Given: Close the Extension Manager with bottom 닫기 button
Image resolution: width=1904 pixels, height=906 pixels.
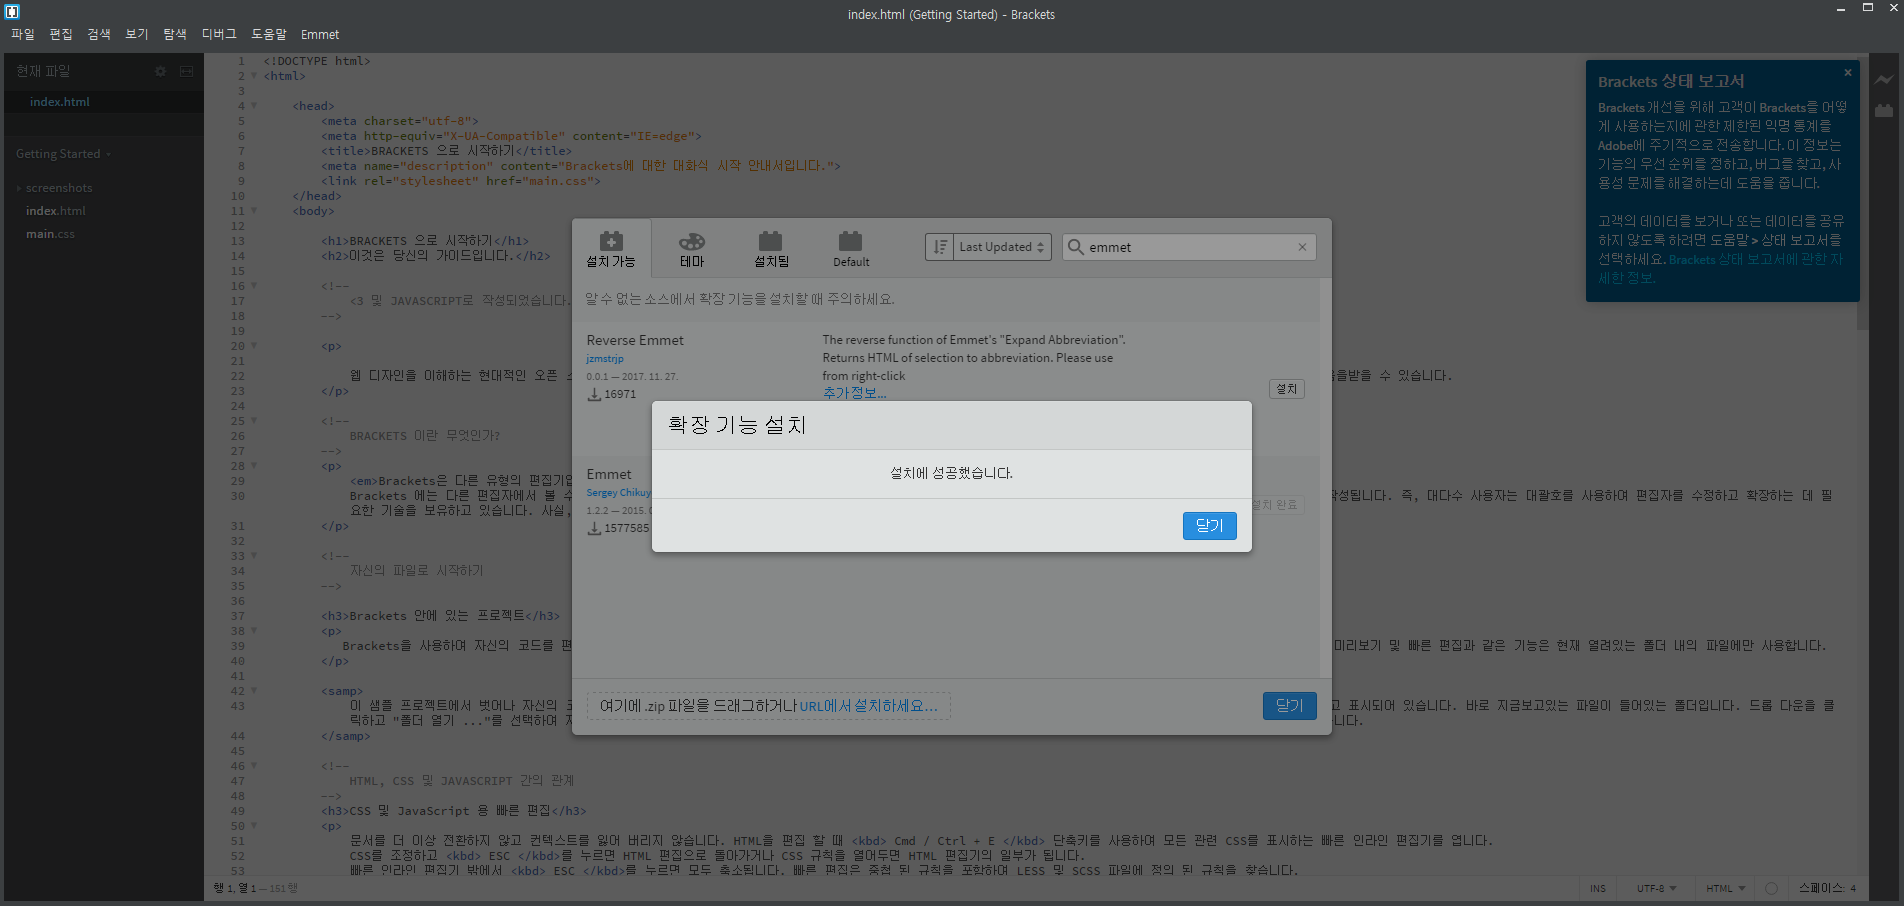Looking at the screenshot, I should tap(1289, 706).
